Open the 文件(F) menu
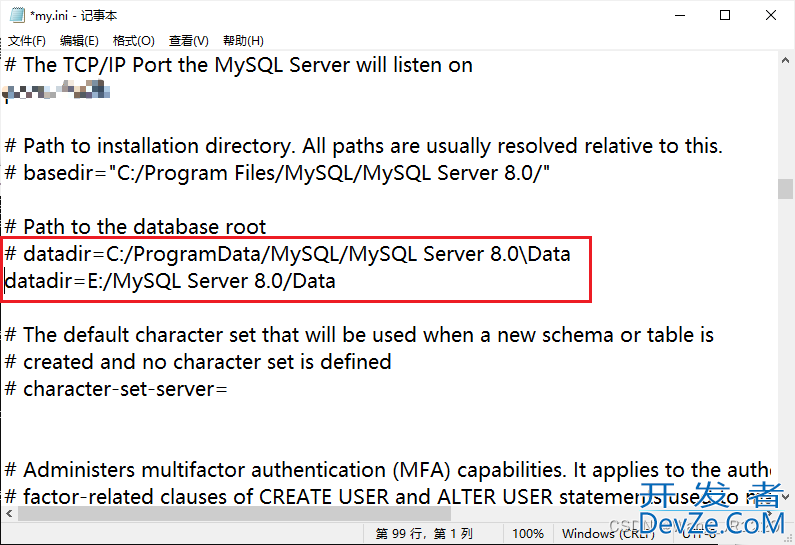This screenshot has height=545, width=795. pos(27,41)
